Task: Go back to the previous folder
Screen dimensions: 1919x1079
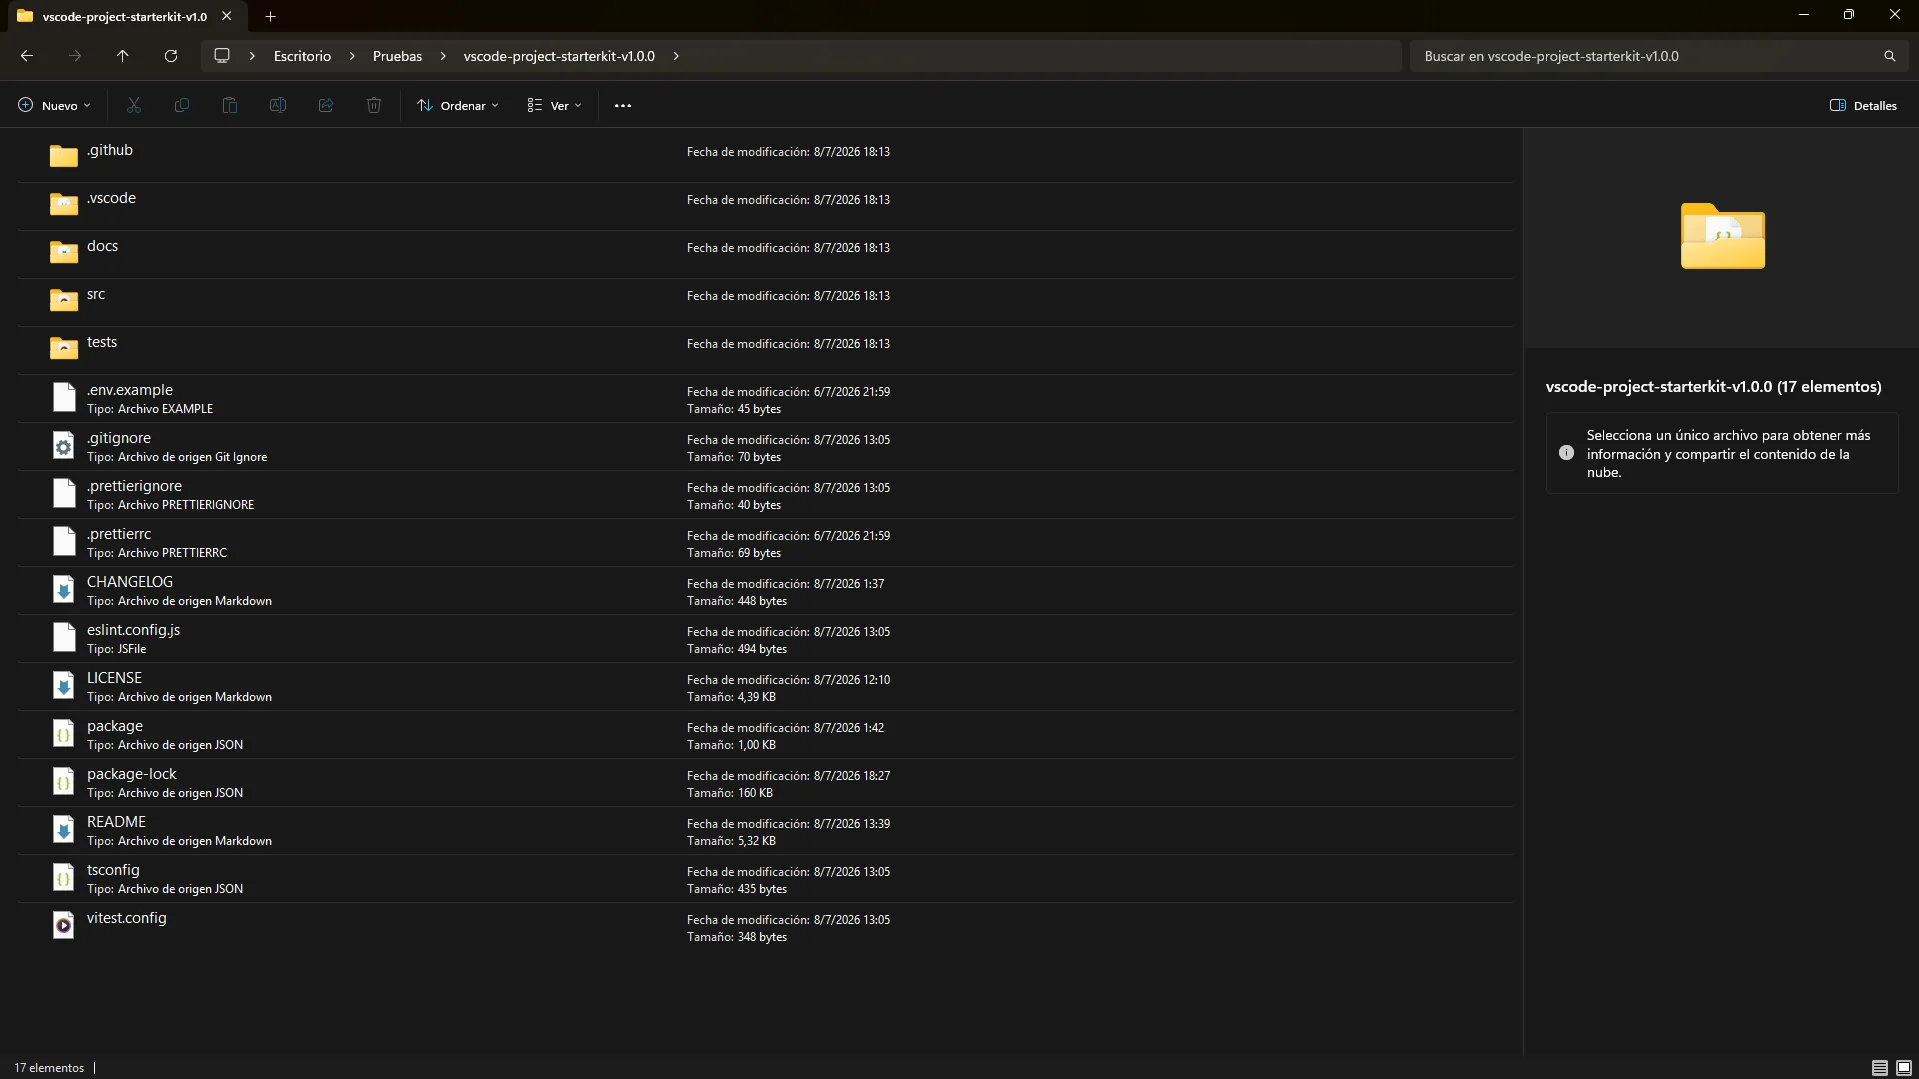Action: point(27,56)
